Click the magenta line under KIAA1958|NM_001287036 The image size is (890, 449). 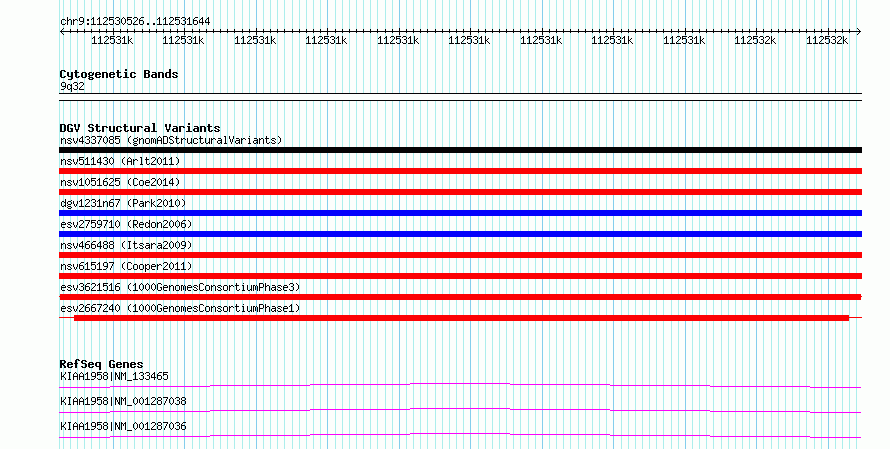click(460, 436)
